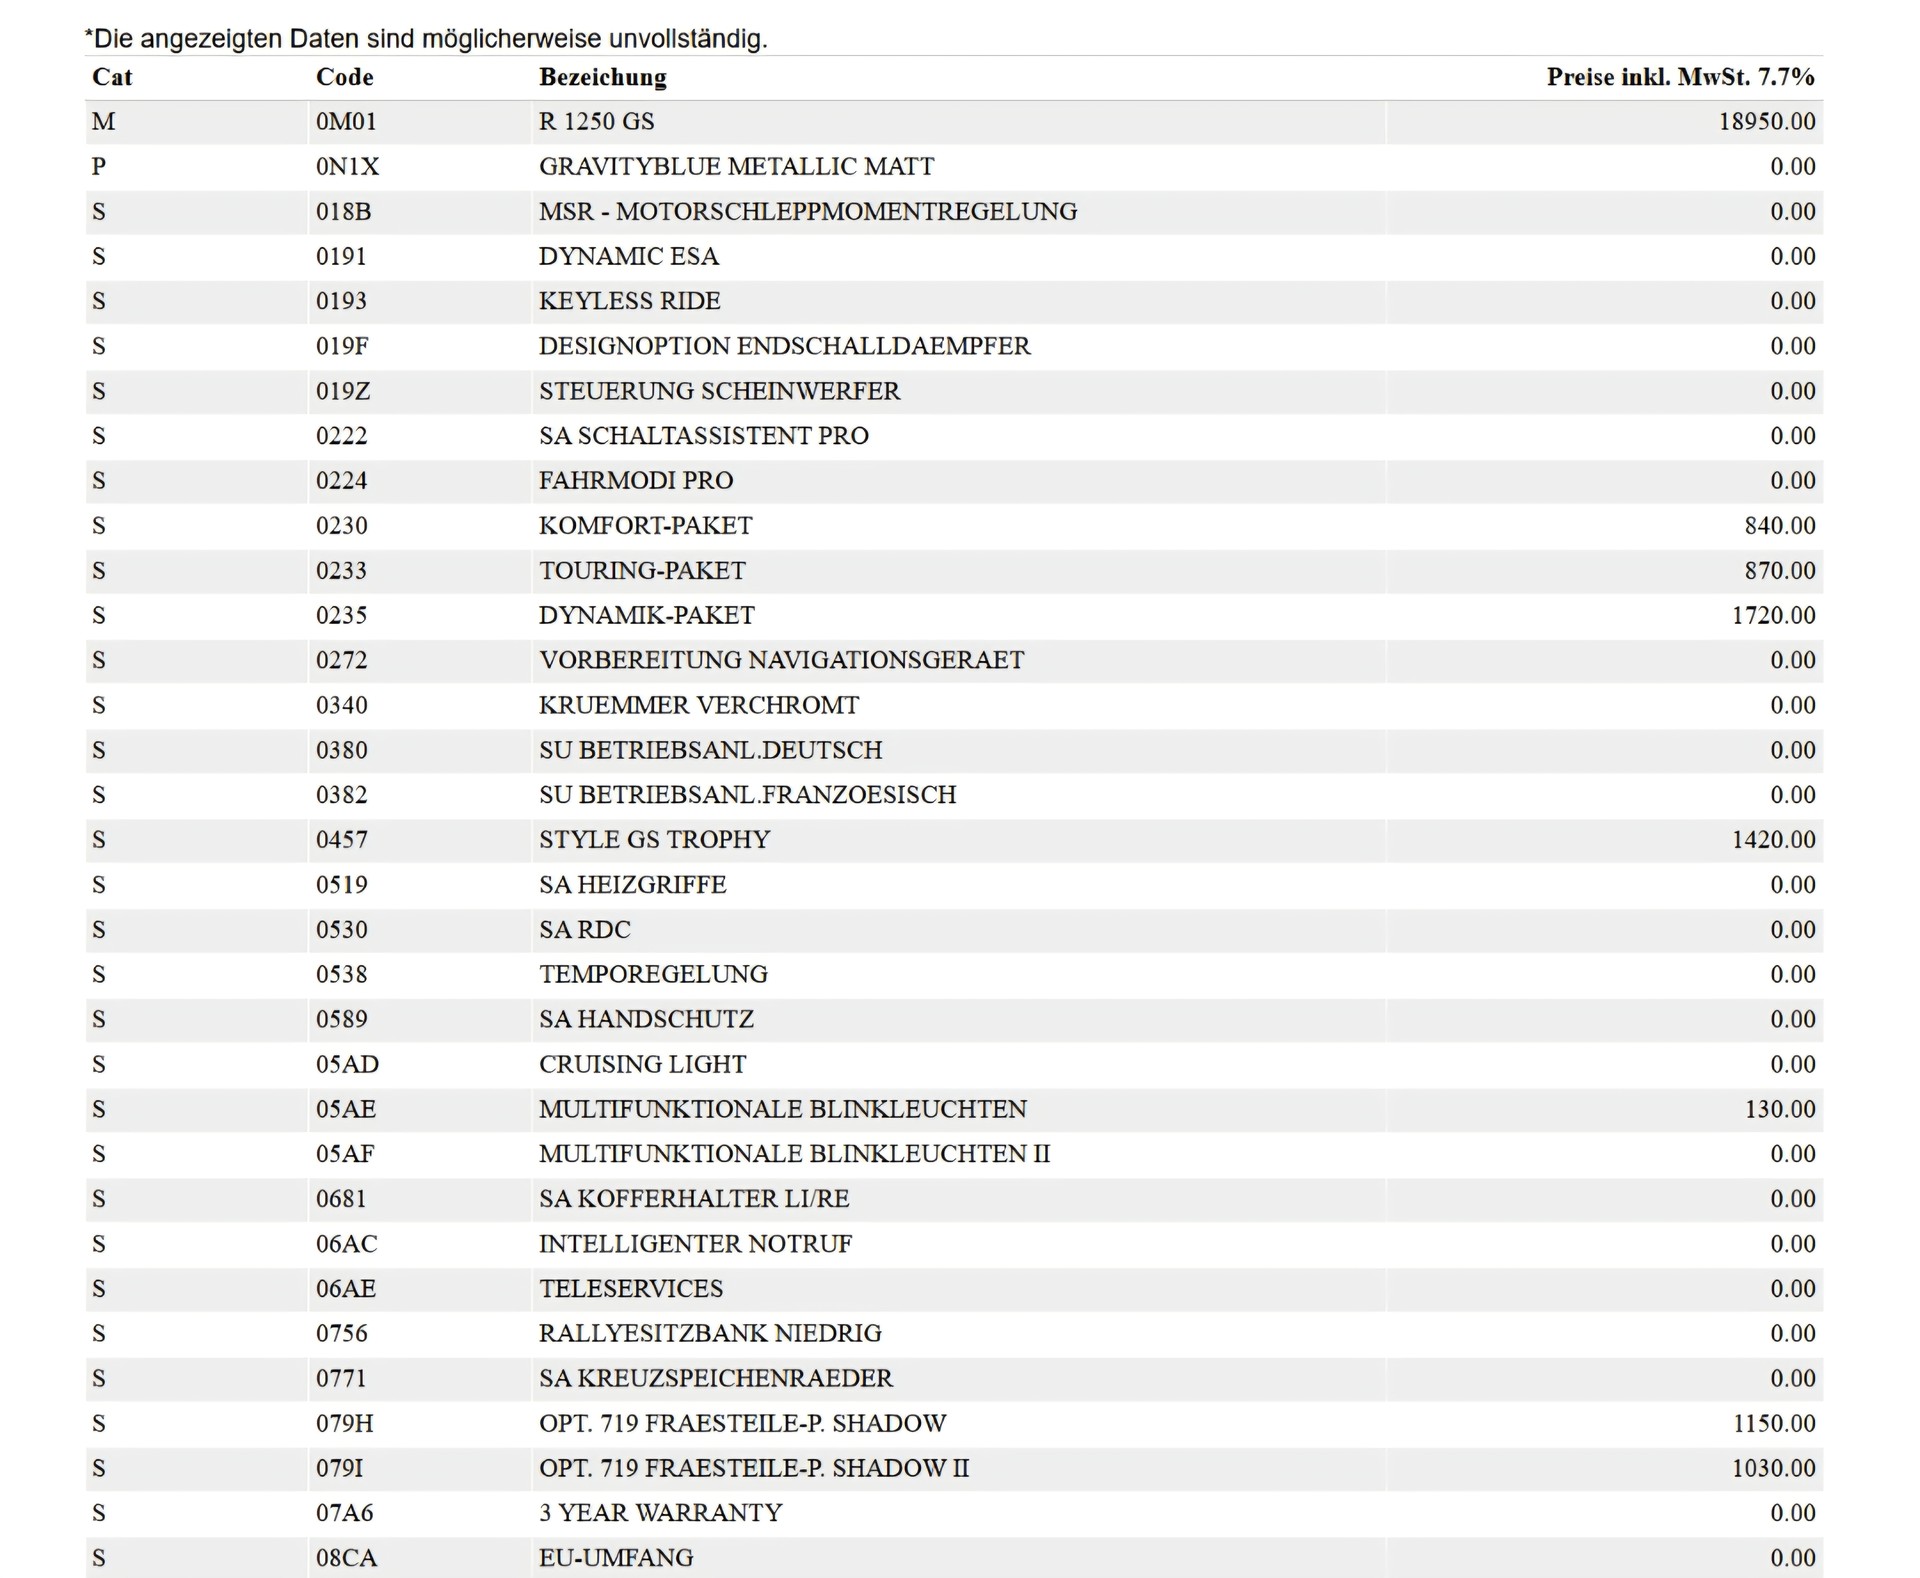Viewport: 1920px width, 1578px height.
Task: Select the price 1030.00
Action: pyautogui.click(x=1774, y=1468)
